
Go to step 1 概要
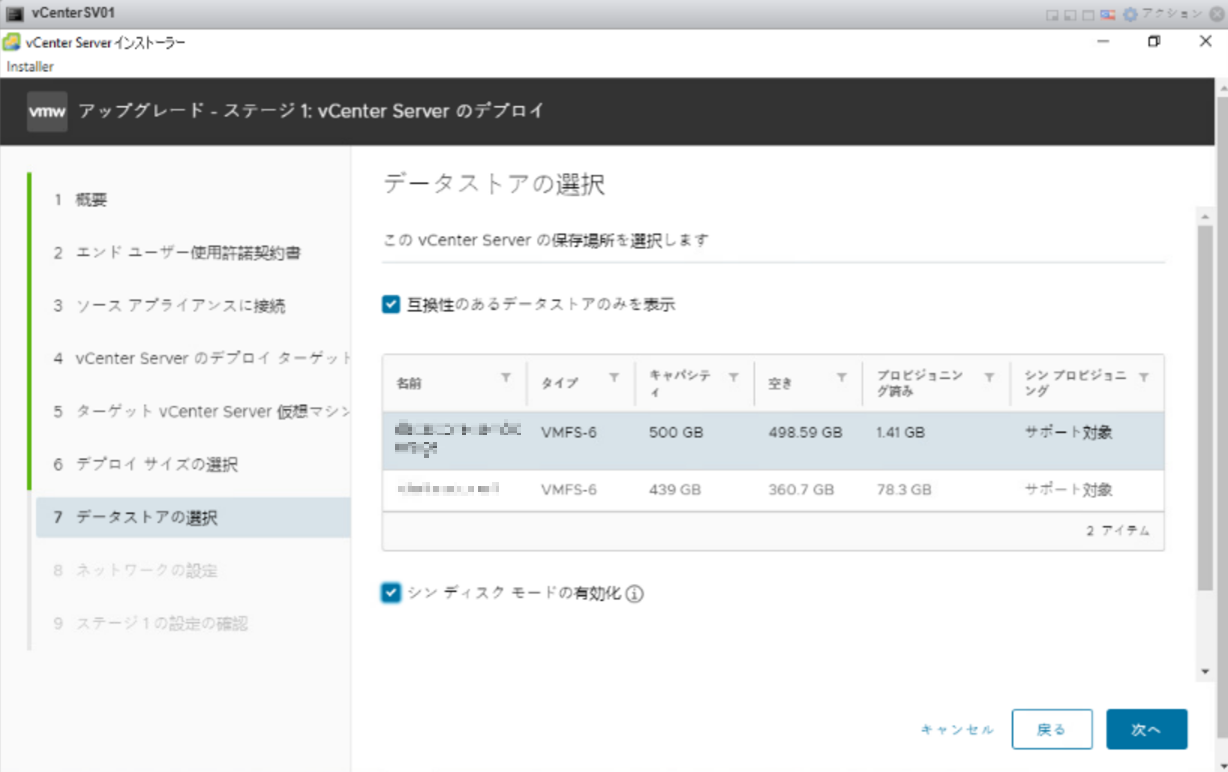(x=92, y=200)
